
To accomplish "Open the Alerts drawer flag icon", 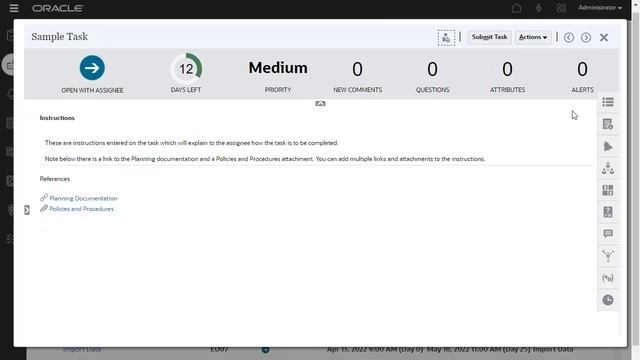I will pyautogui.click(x=608, y=146).
